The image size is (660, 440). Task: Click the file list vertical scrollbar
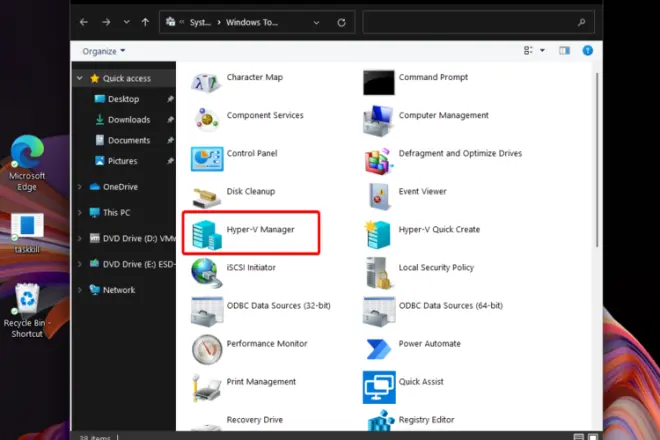597,160
